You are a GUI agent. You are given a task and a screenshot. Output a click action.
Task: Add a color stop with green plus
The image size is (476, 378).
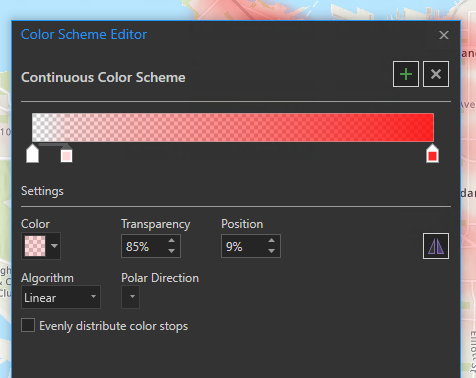406,74
